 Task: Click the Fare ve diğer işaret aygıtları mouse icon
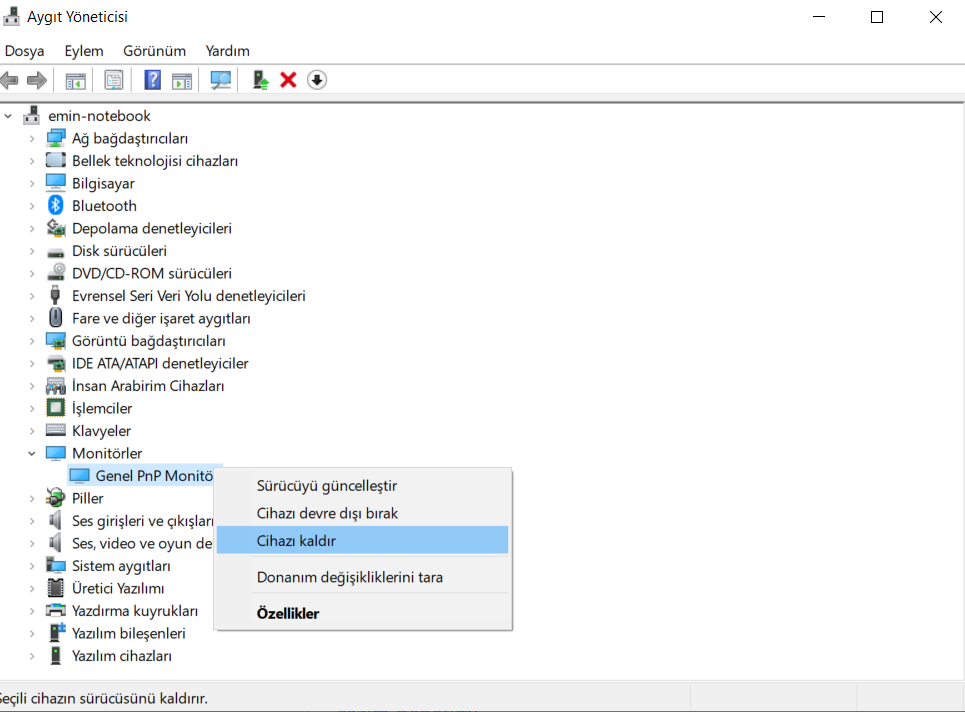[55, 318]
